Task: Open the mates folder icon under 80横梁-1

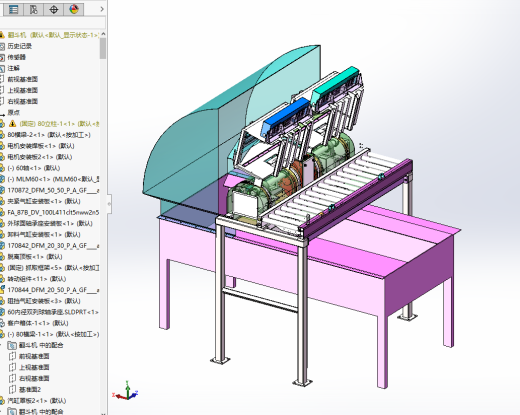Action: [12, 345]
